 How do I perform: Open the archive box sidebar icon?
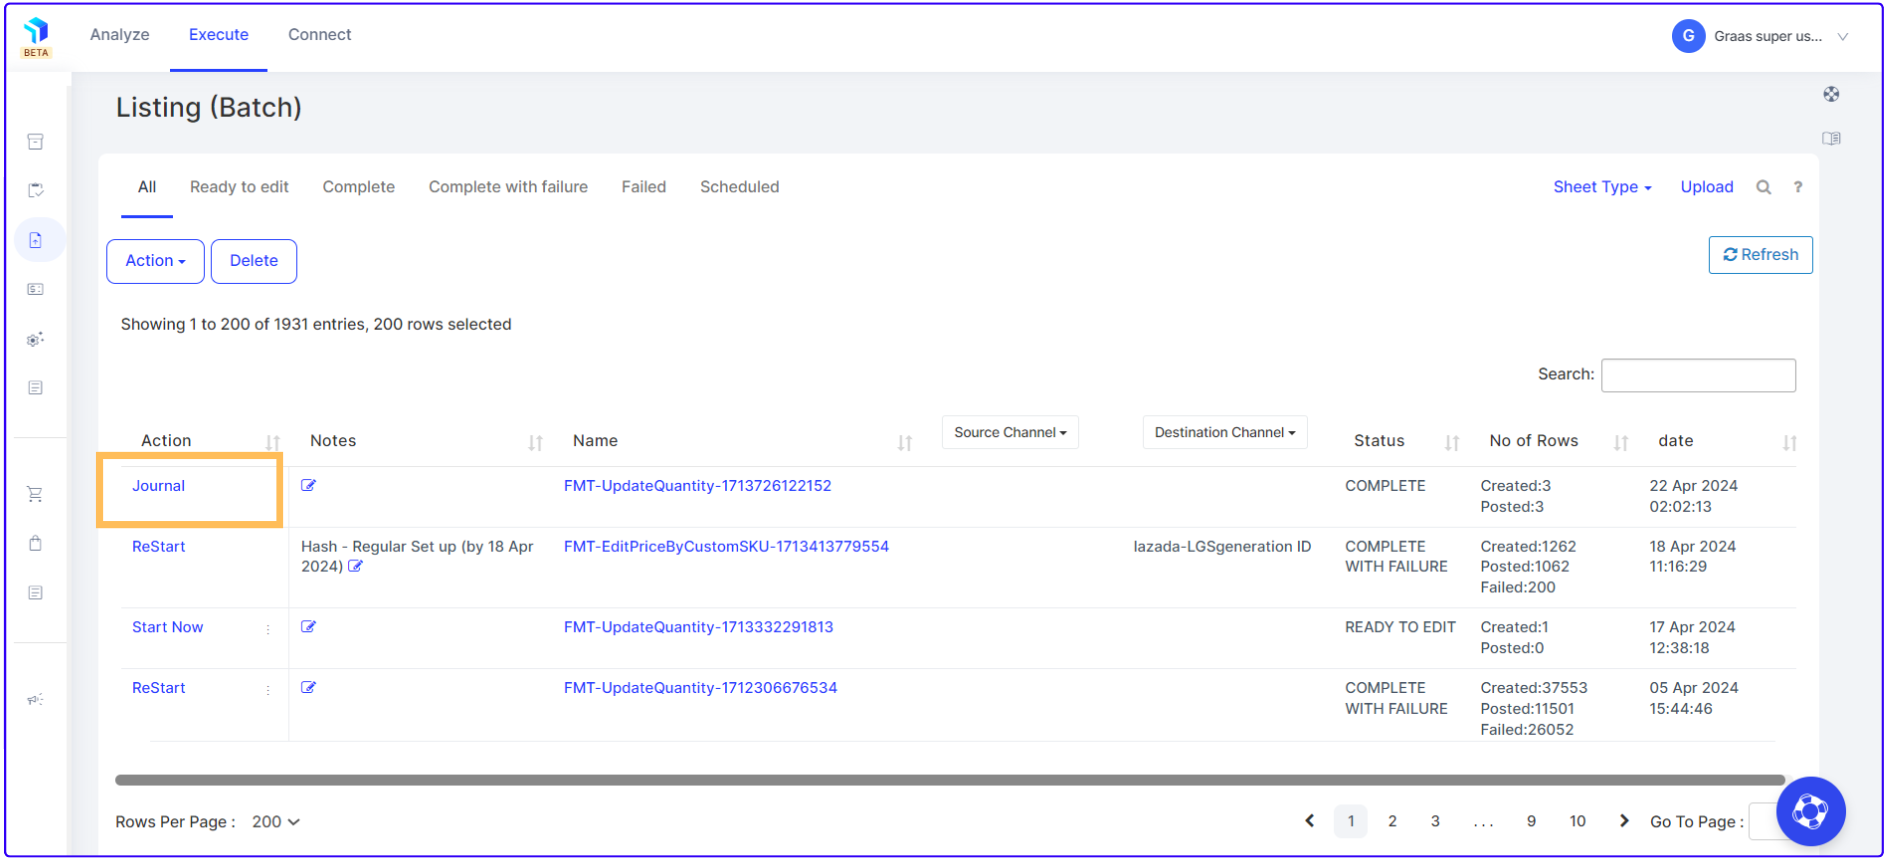(x=35, y=142)
